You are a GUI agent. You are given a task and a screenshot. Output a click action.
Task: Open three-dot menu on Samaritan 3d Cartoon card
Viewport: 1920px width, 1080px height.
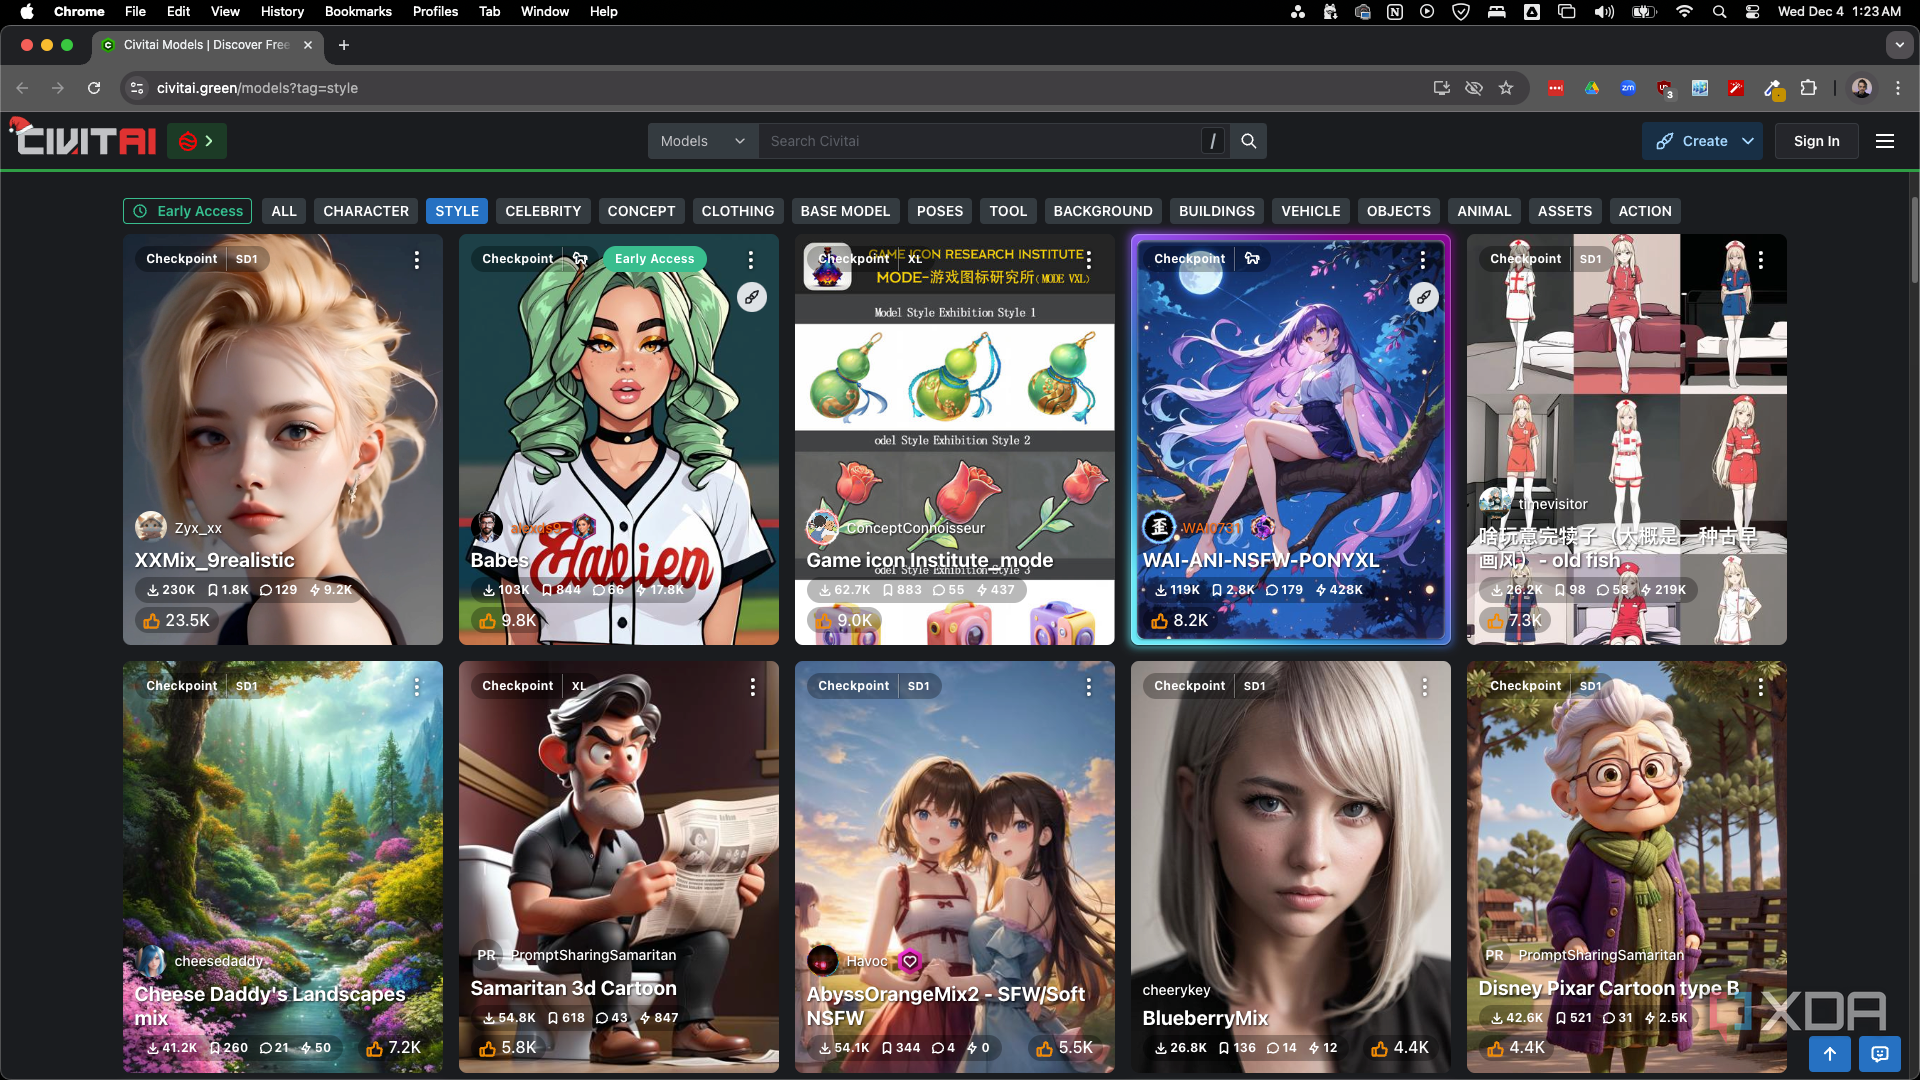[x=753, y=687]
